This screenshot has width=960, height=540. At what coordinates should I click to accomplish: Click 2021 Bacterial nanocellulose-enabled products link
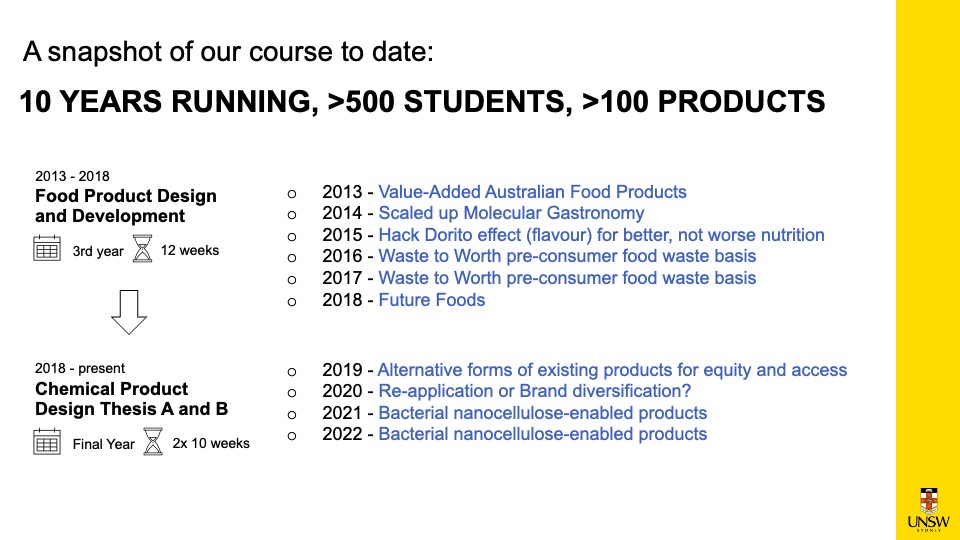pos(542,413)
